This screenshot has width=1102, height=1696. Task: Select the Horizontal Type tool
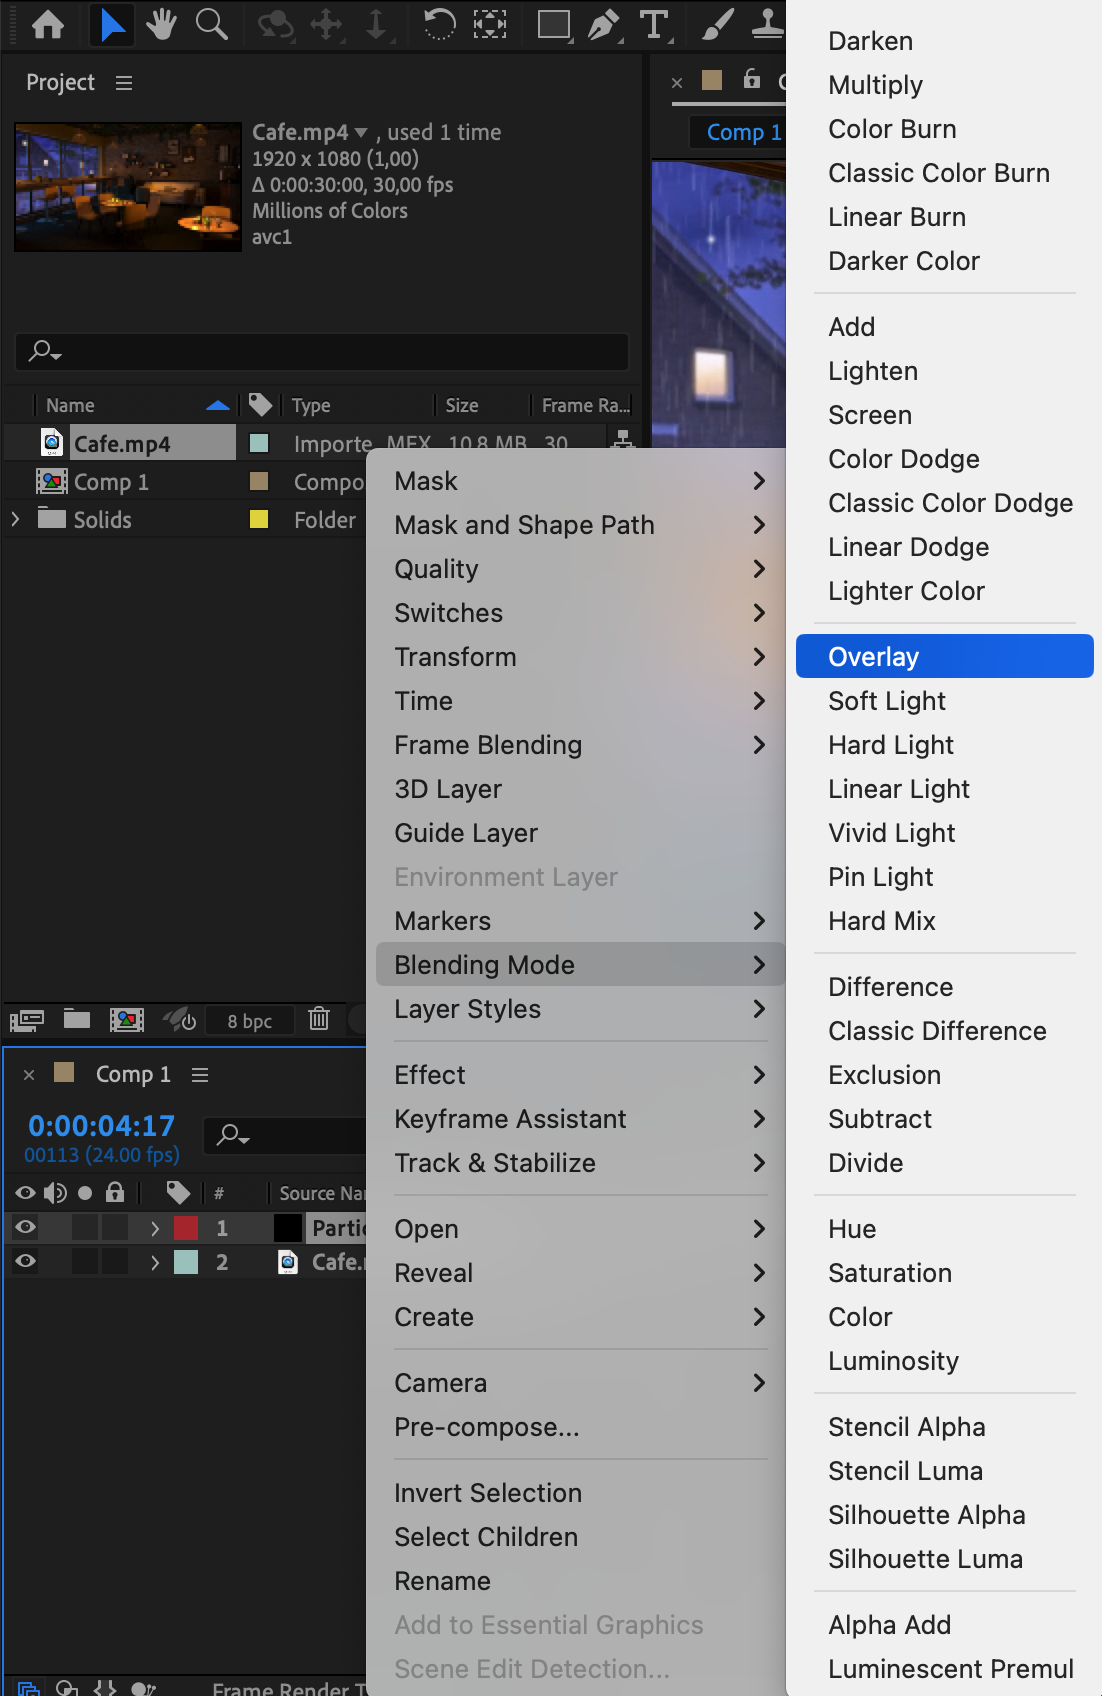(x=654, y=24)
